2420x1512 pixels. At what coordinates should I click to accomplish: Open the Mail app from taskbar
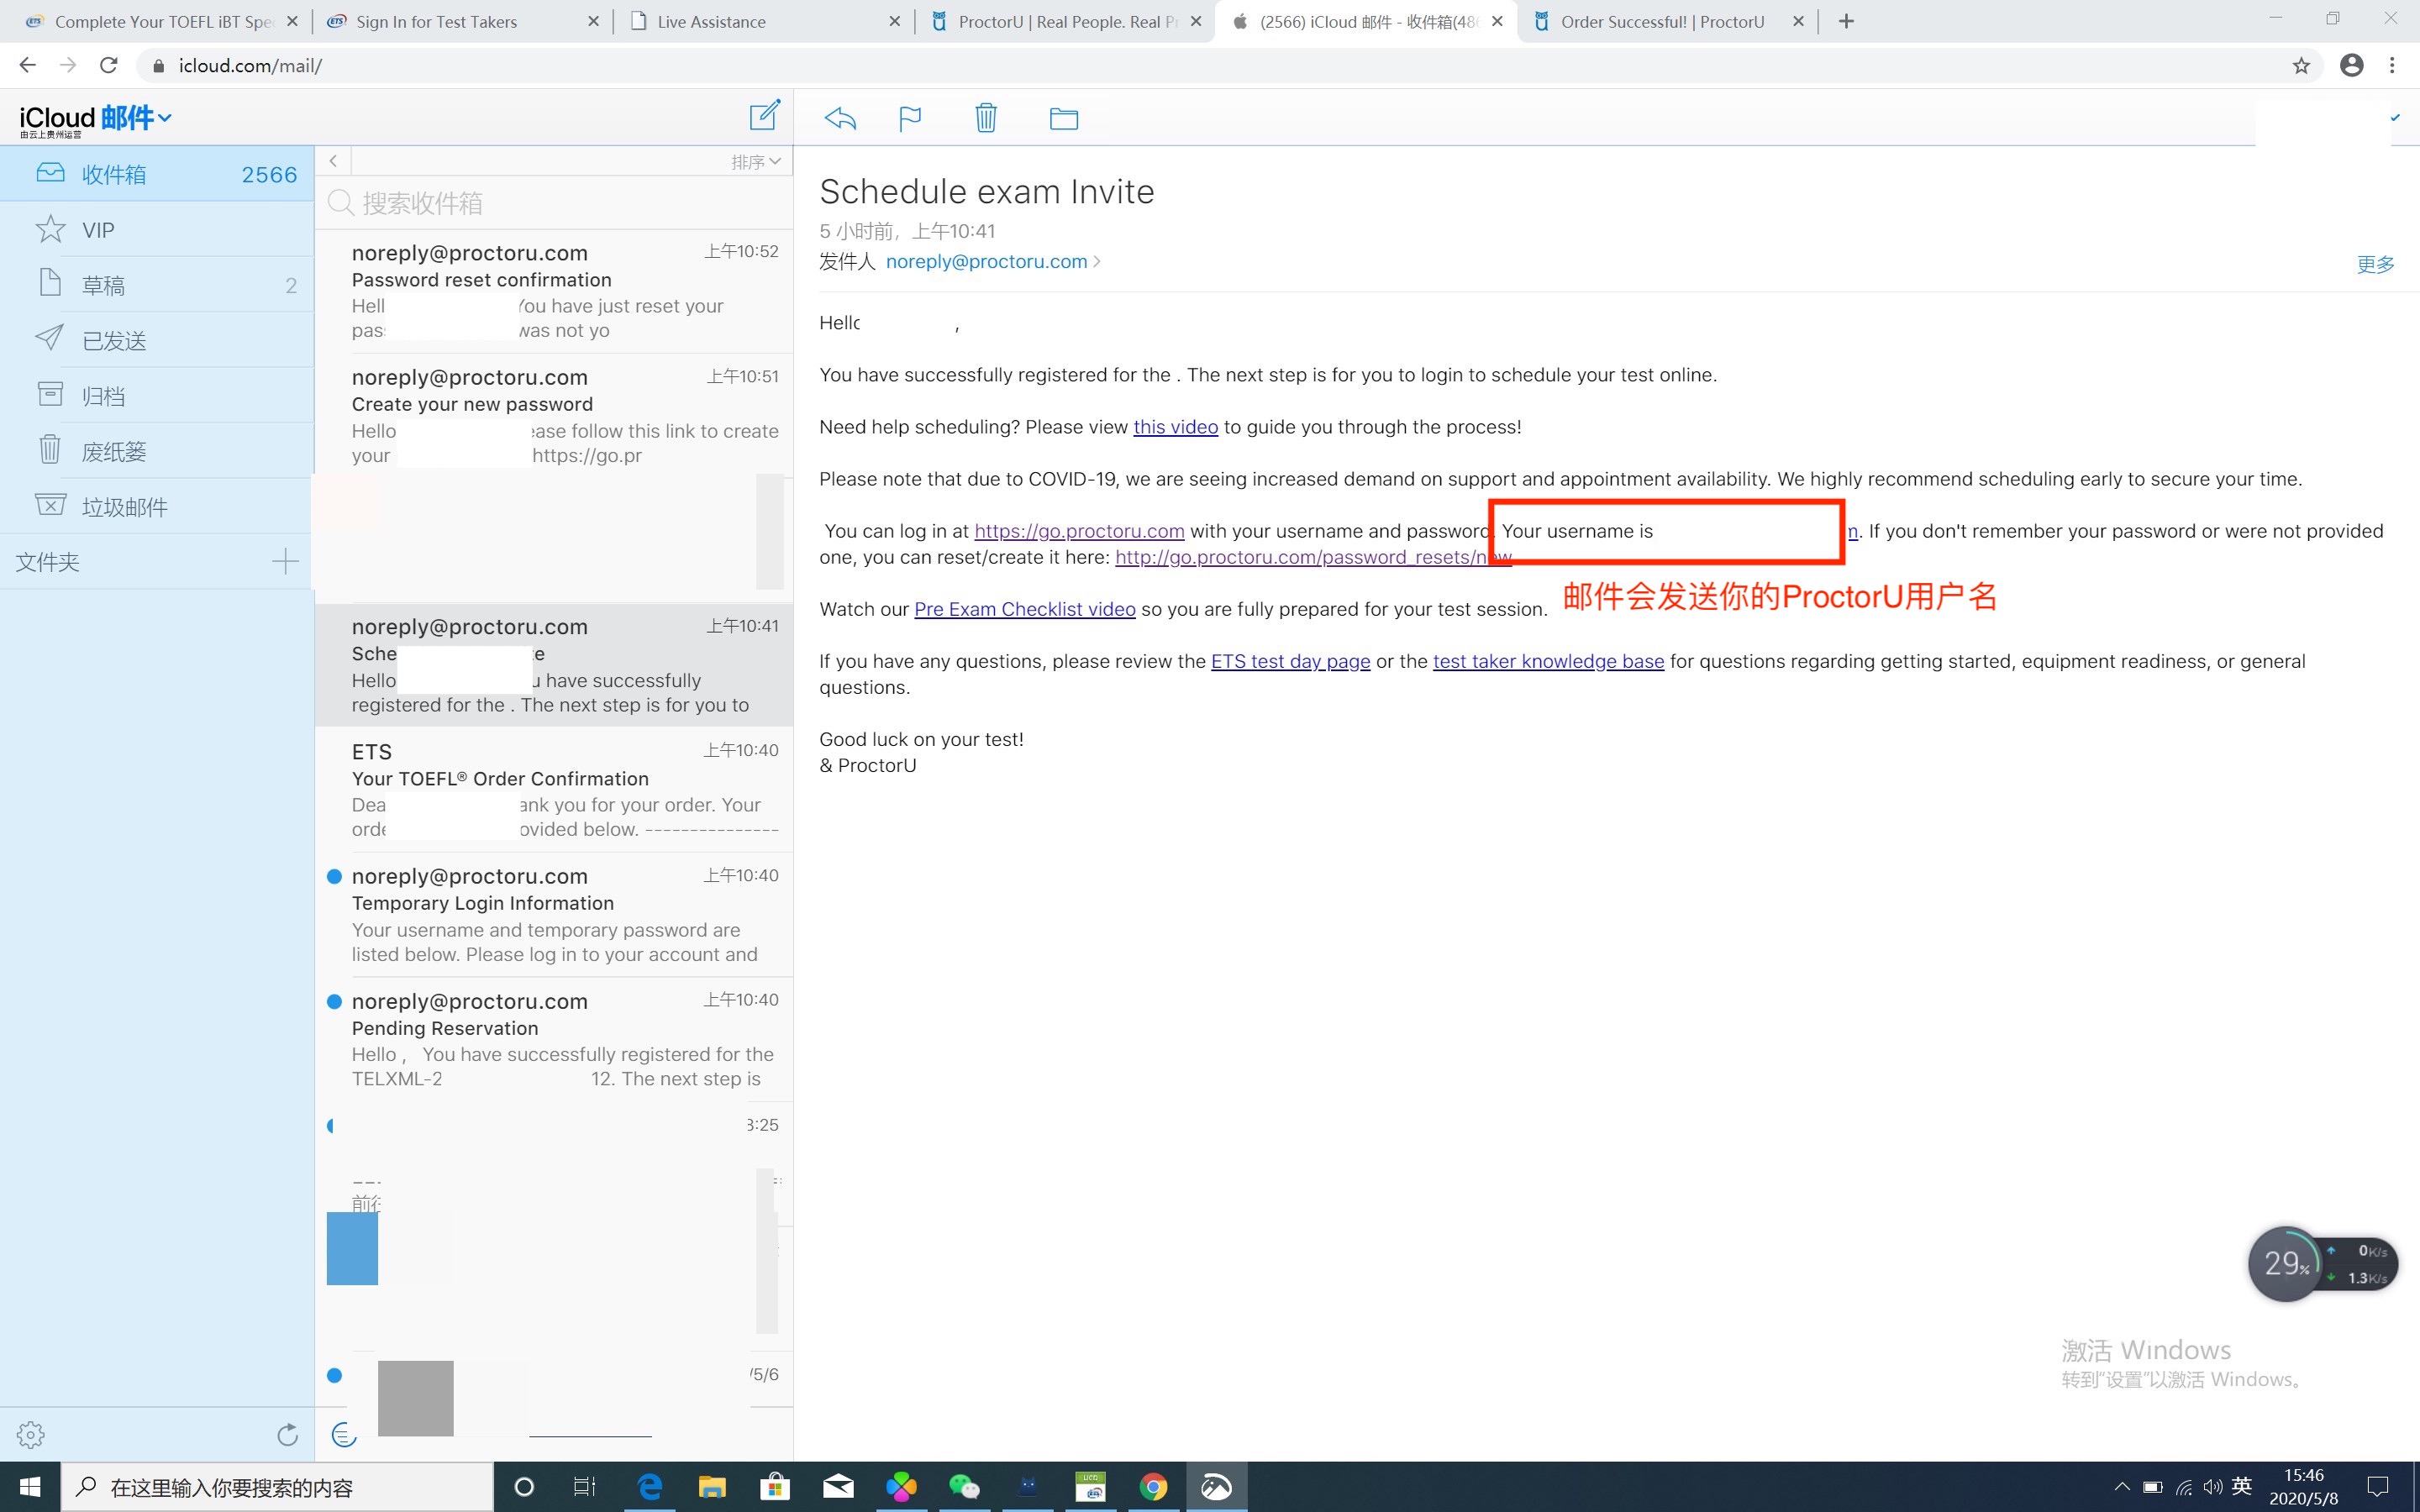tap(838, 1487)
